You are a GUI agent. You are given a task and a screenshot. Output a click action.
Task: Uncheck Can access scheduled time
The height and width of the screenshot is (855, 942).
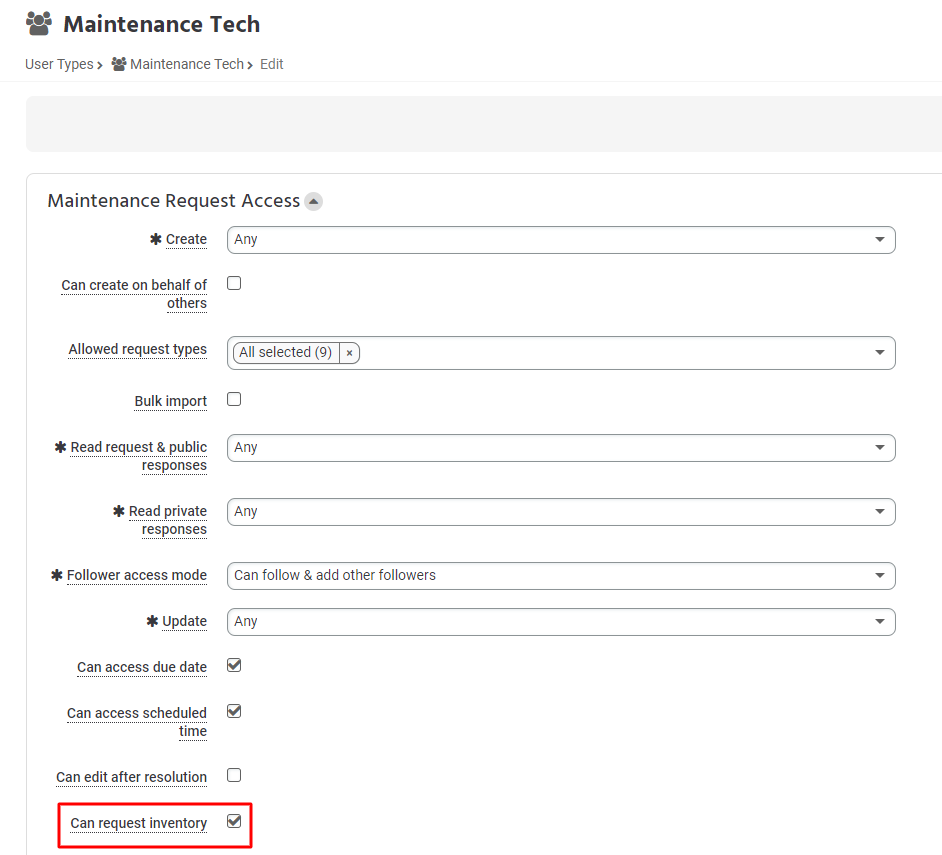coord(234,711)
